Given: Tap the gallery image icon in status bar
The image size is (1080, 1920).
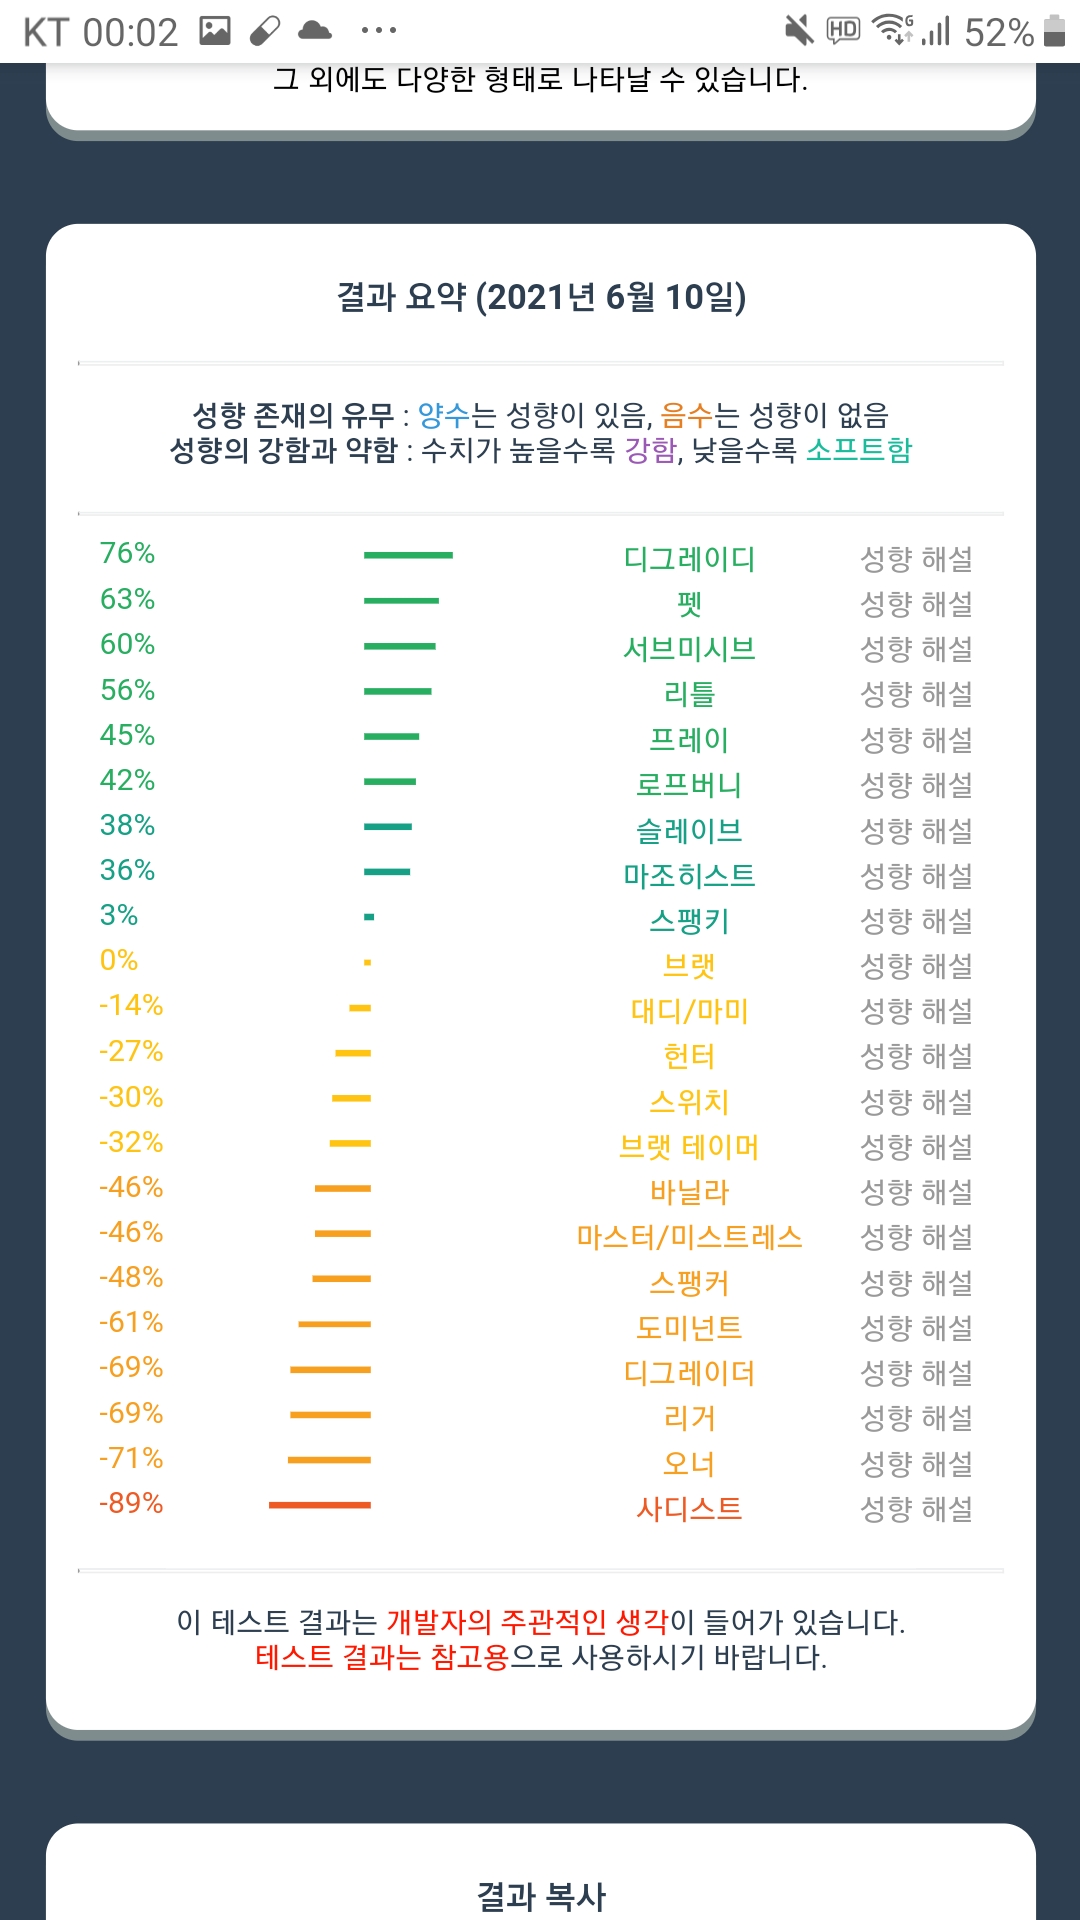Looking at the screenshot, I should pyautogui.click(x=215, y=31).
